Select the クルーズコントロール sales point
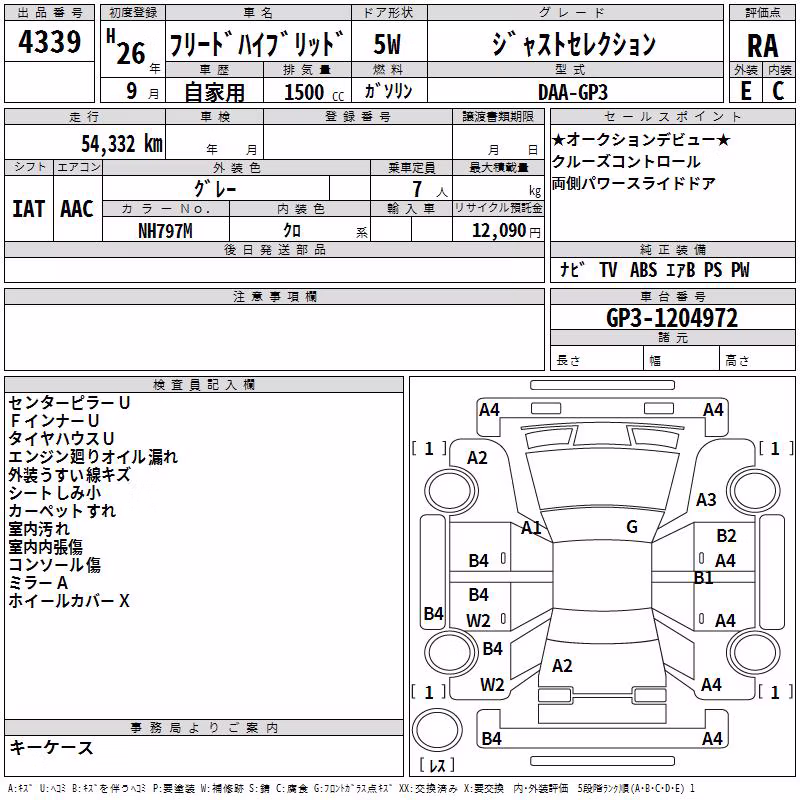The height and width of the screenshot is (800, 800). click(x=626, y=161)
